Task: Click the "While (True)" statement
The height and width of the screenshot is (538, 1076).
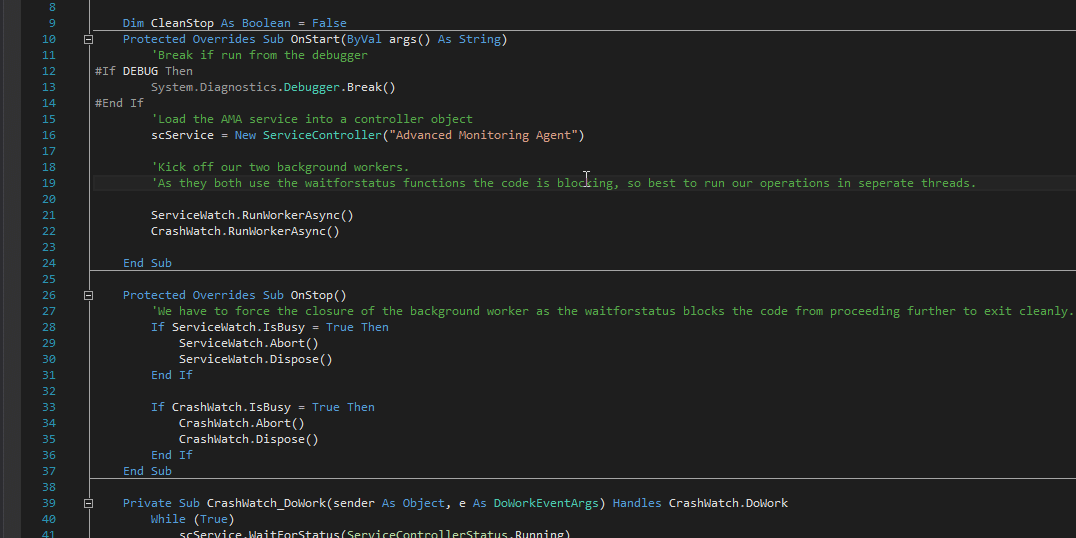Action: pyautogui.click(x=192, y=519)
